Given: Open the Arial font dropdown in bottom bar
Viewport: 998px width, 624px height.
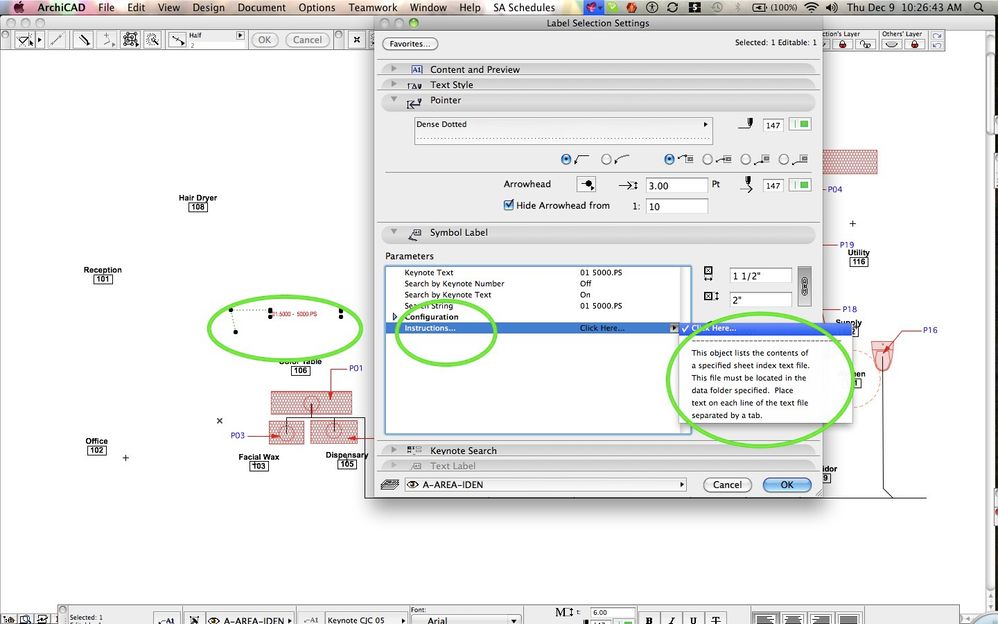Looking at the screenshot, I should coord(465,620).
